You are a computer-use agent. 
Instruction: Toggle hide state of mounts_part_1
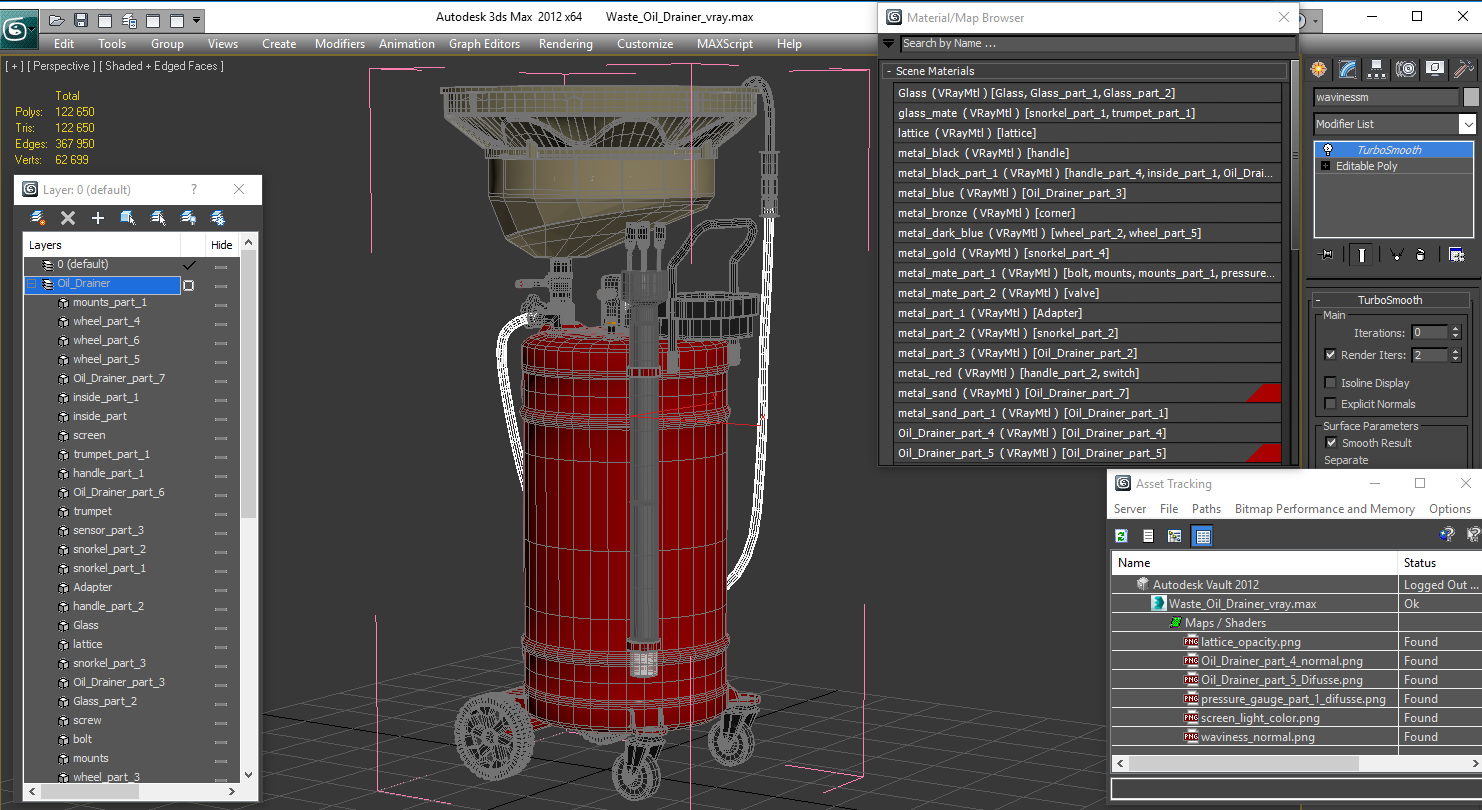(x=221, y=303)
